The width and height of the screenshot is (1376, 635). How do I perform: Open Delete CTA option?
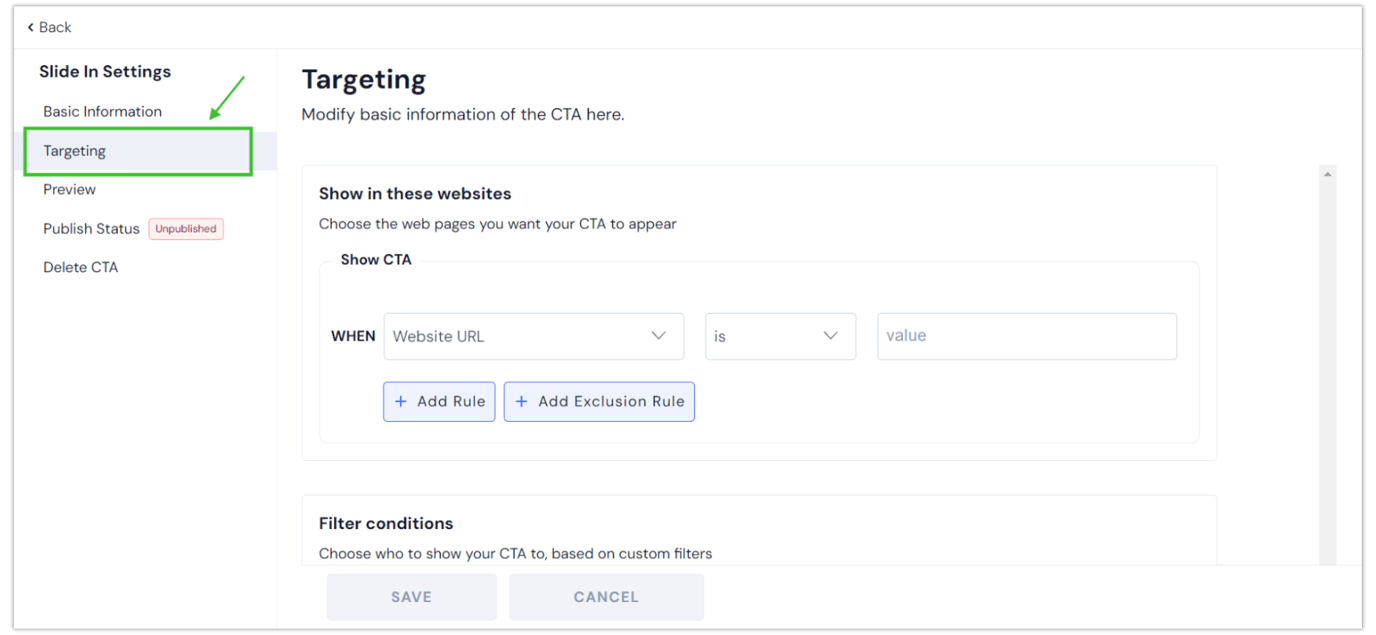tap(80, 267)
